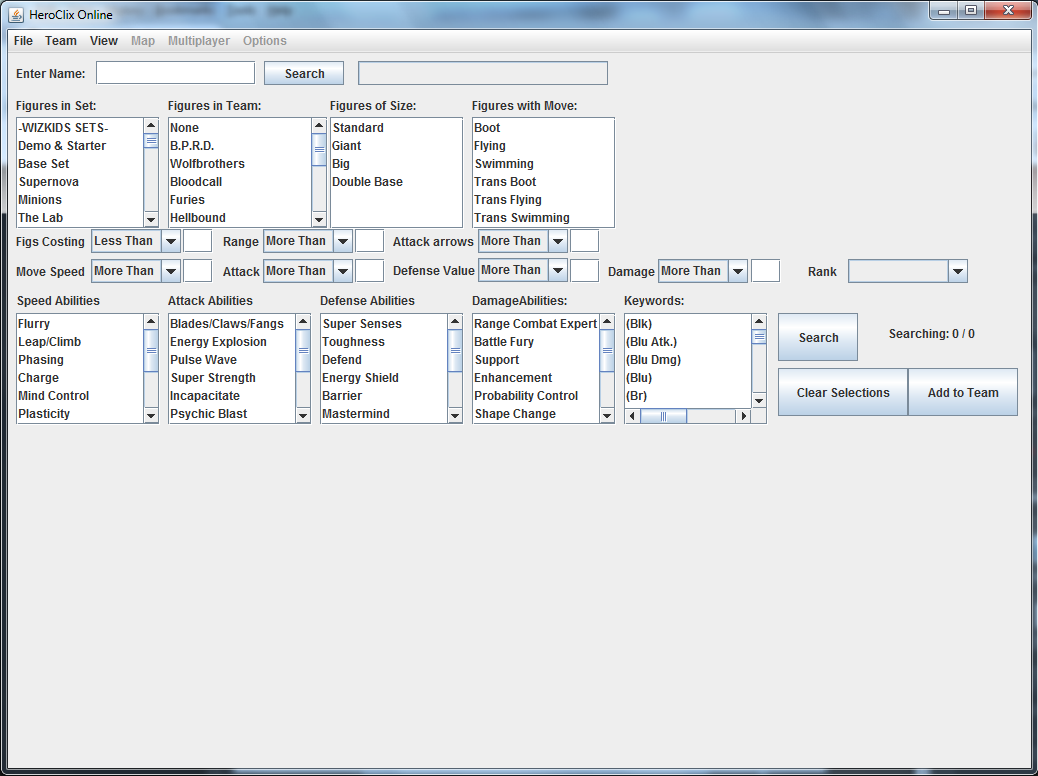The width and height of the screenshot is (1038, 776).
Task: Click Search button beside the name field
Action: (x=304, y=73)
